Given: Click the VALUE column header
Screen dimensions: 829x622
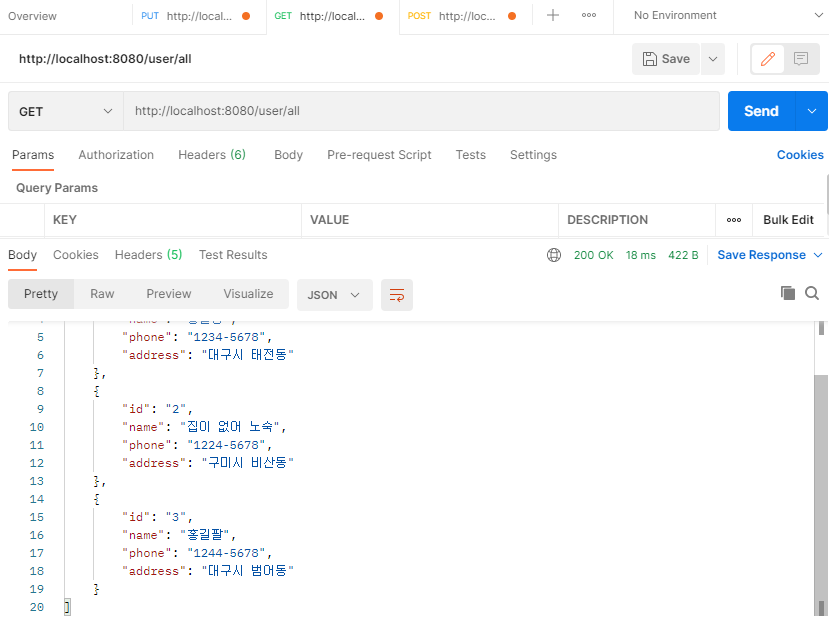Looking at the screenshot, I should coord(329,220).
